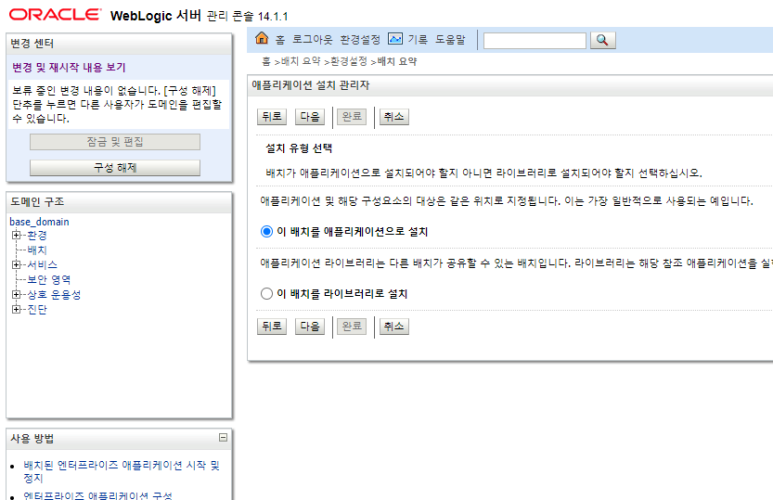Click the 잠금 및 편집 button
Viewport: 773px width, 500px height.
[115, 142]
